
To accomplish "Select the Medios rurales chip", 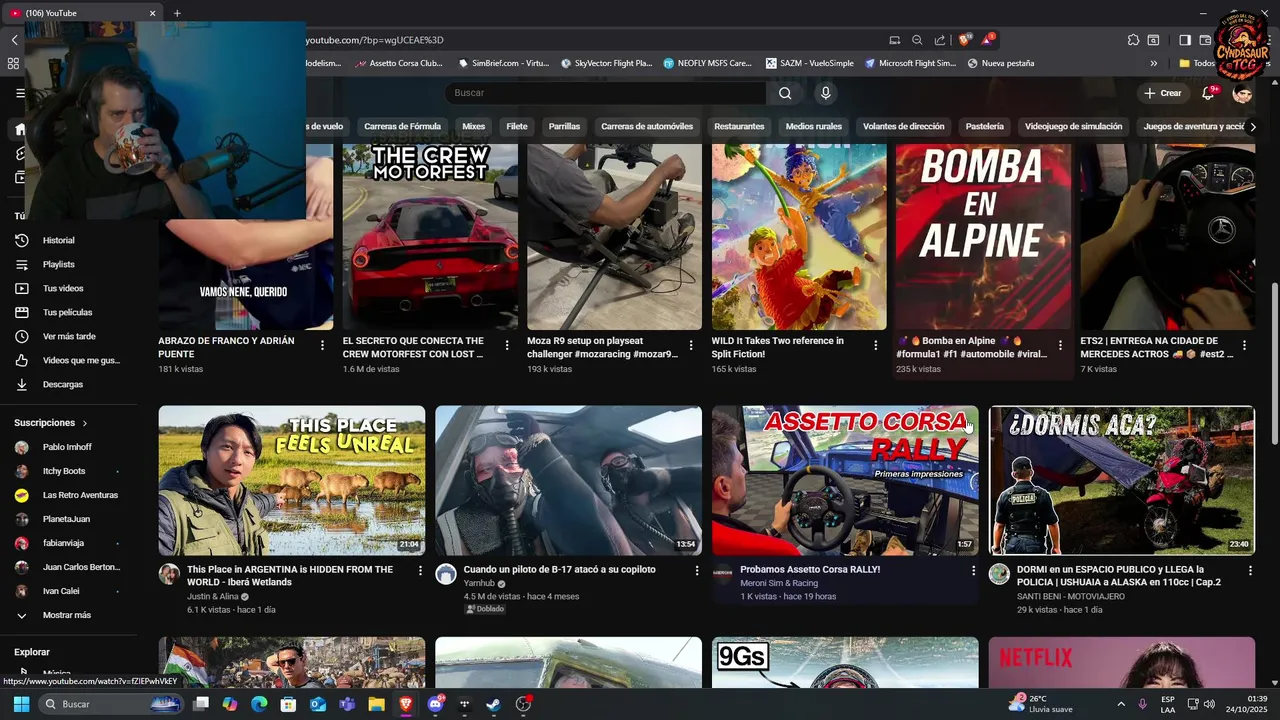I will click(813, 127).
